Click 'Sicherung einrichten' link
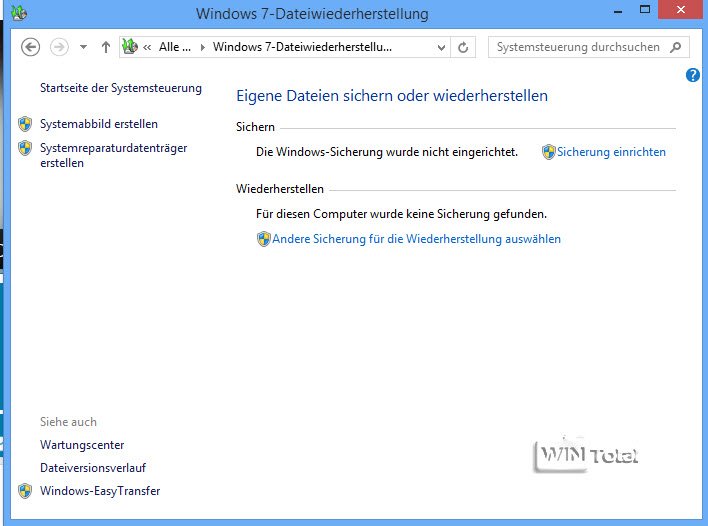Viewport: 708px width, 526px height. click(x=611, y=152)
